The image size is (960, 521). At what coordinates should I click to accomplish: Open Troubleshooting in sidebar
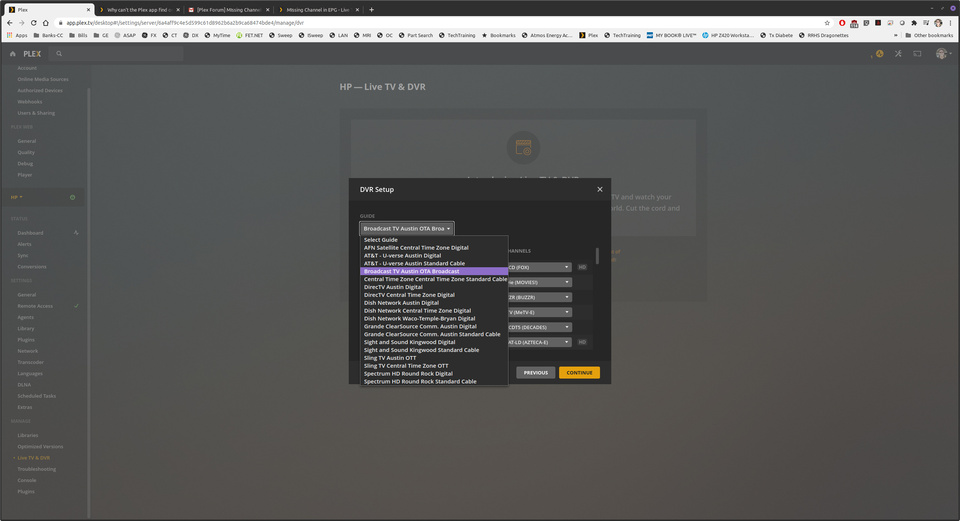click(37, 469)
